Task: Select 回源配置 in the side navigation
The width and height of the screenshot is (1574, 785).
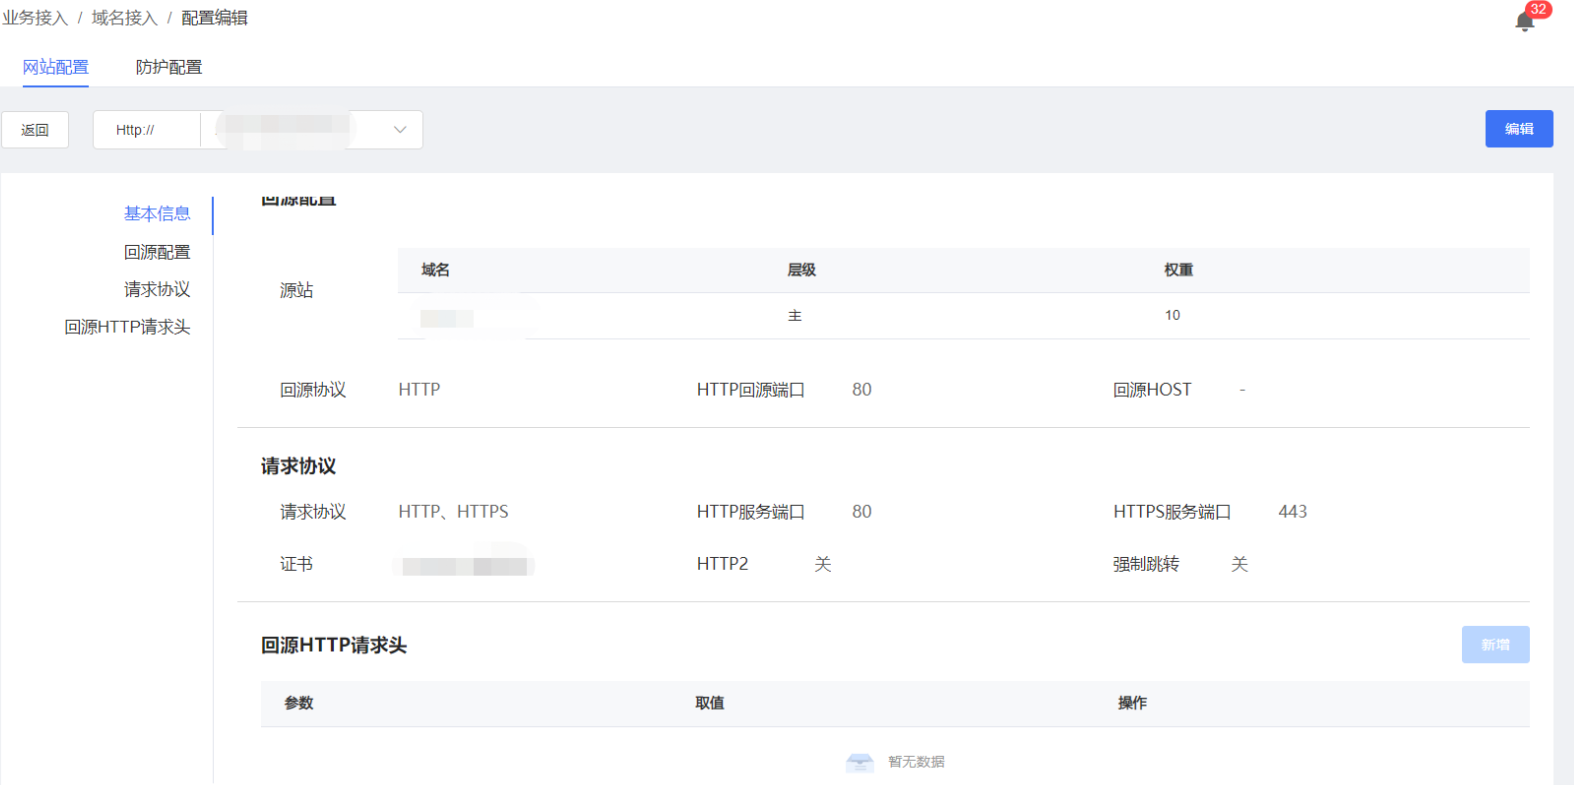Action: pos(157,252)
